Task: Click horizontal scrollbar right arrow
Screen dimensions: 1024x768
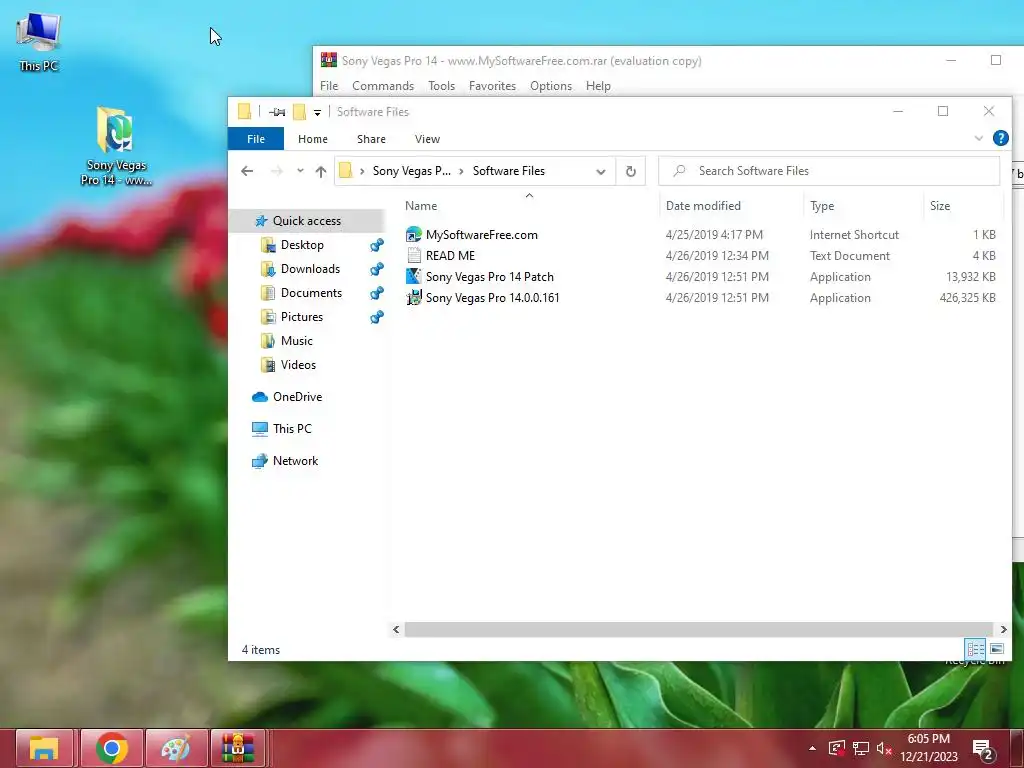Action: (1004, 630)
